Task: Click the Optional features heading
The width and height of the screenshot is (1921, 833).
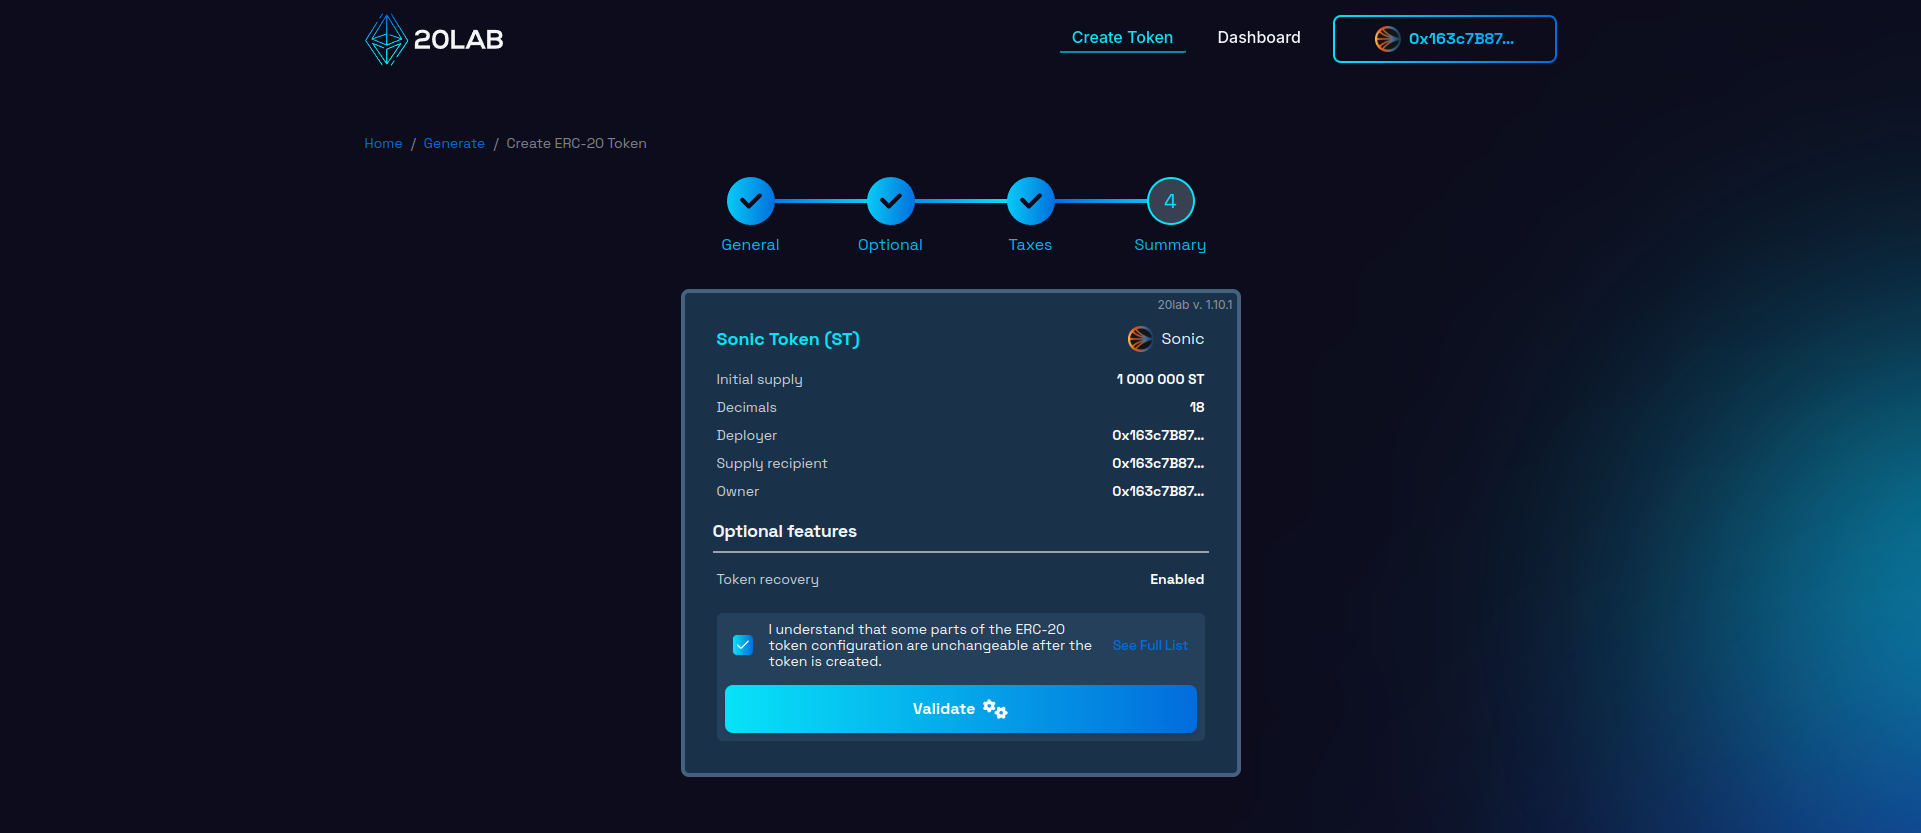Action: pyautogui.click(x=784, y=531)
